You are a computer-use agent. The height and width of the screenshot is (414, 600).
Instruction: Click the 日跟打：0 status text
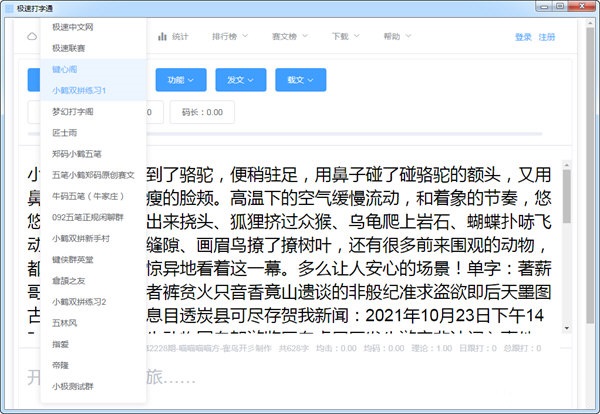click(478, 348)
